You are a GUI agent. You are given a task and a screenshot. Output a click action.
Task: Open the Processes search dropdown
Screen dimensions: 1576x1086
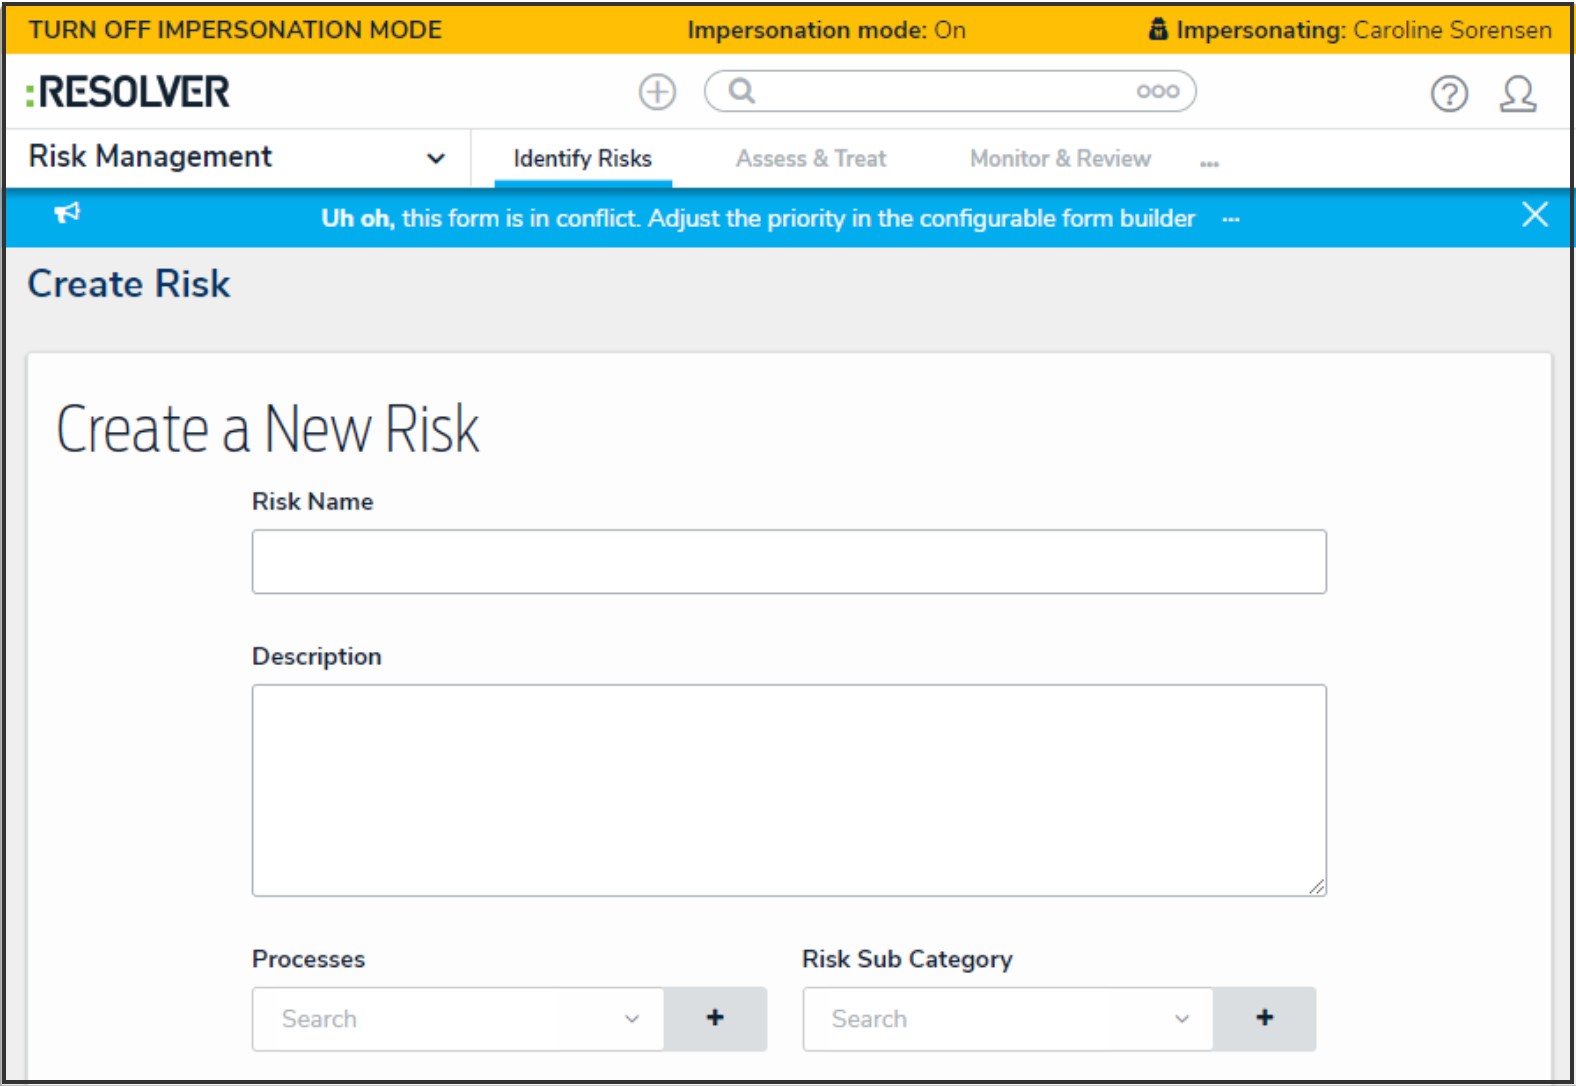[458, 1019]
